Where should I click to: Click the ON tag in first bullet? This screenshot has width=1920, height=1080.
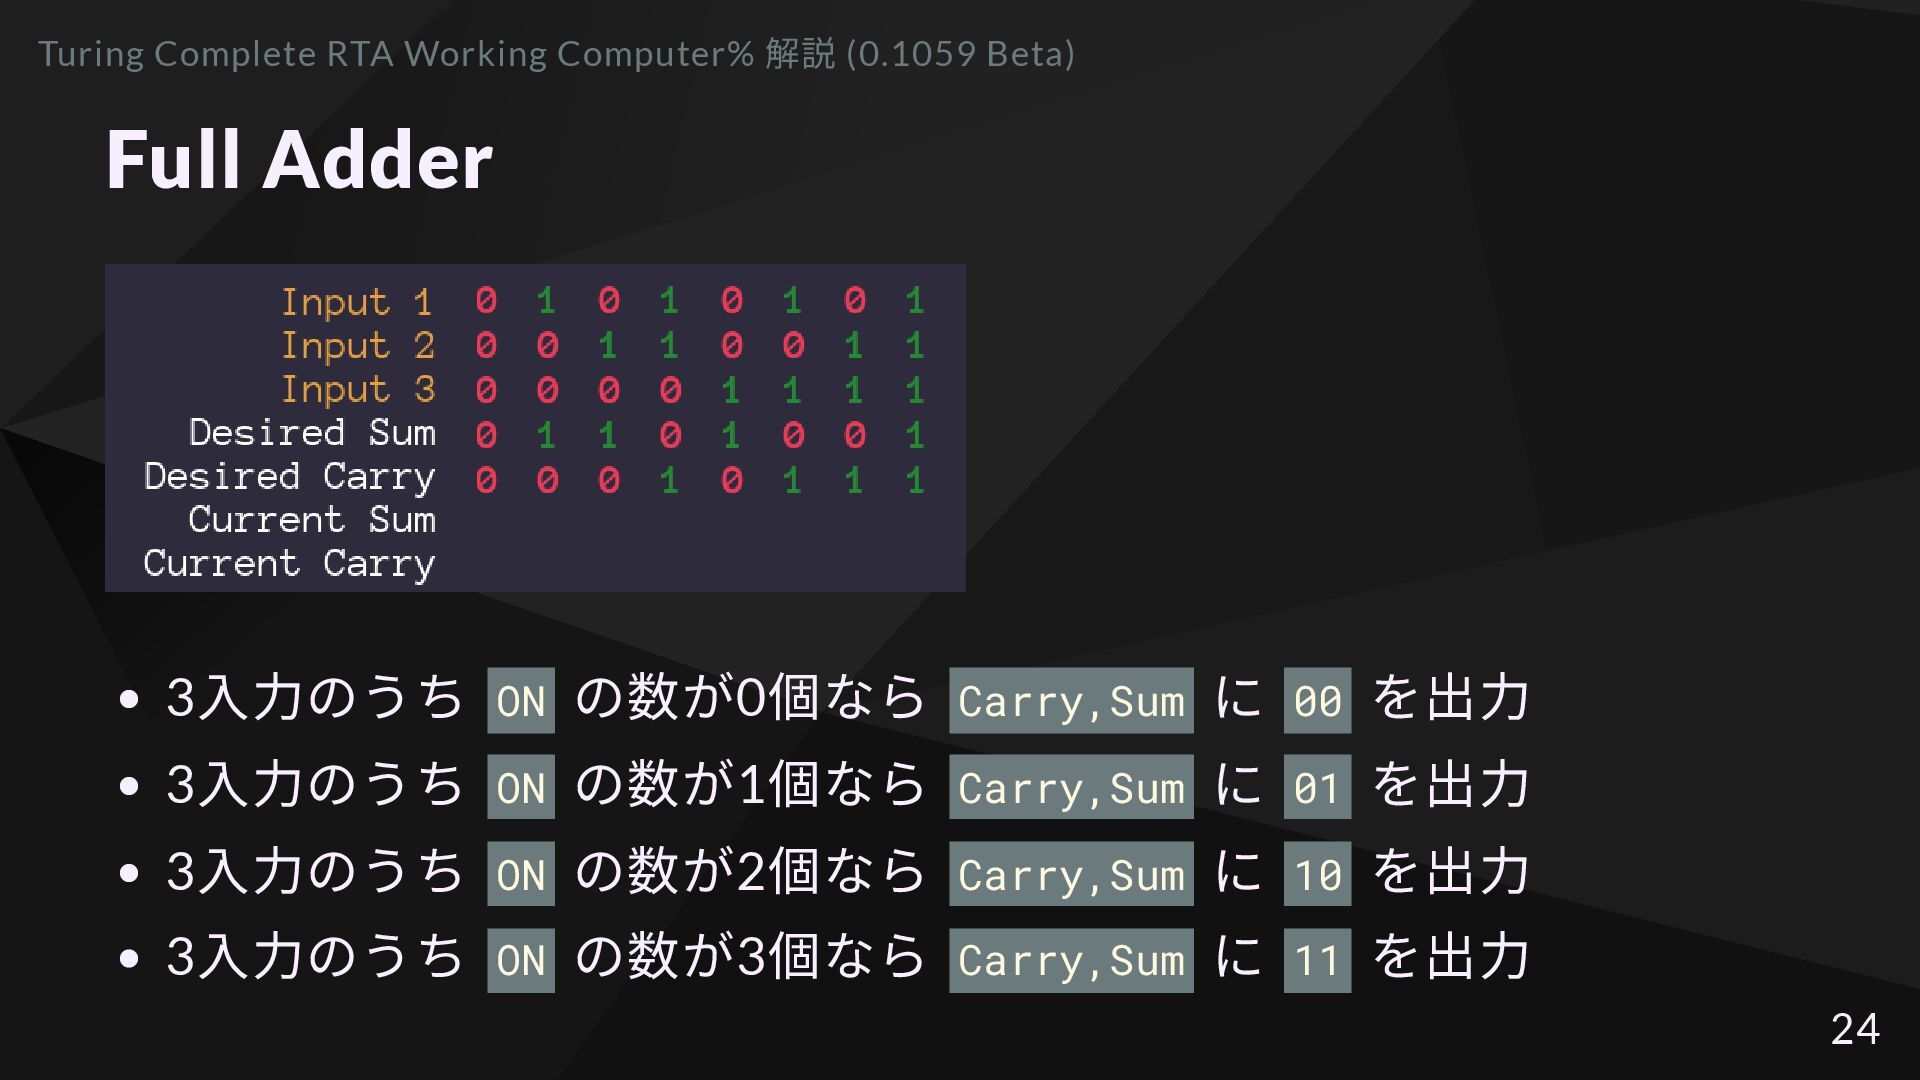pos(520,701)
